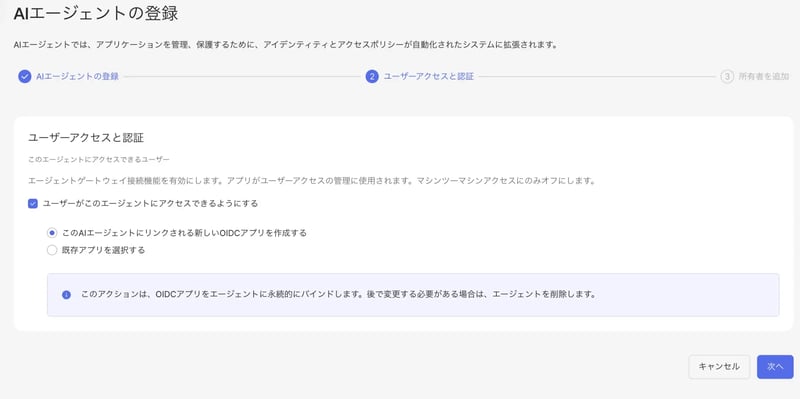Jump to the 所有者を追加 step label
Image resolution: width=800 pixels, height=399 pixels.
point(764,77)
